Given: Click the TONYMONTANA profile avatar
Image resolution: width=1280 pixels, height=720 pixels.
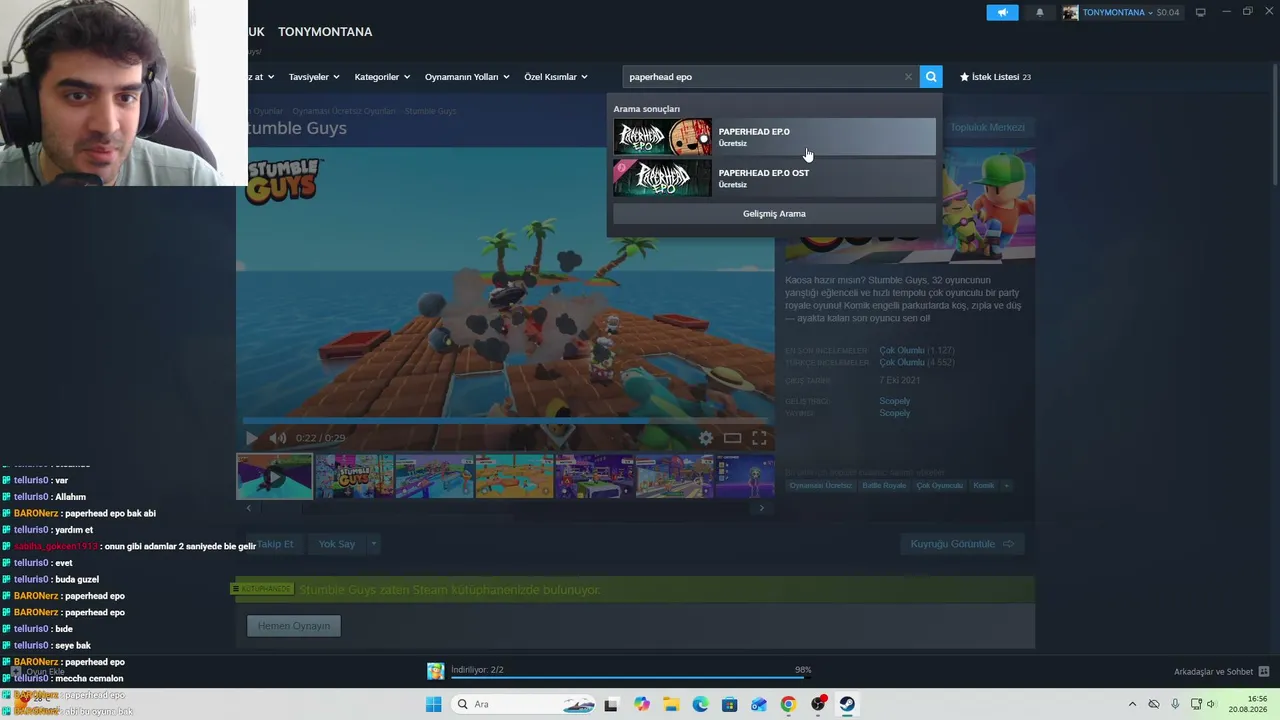Looking at the screenshot, I should (x=1070, y=13).
